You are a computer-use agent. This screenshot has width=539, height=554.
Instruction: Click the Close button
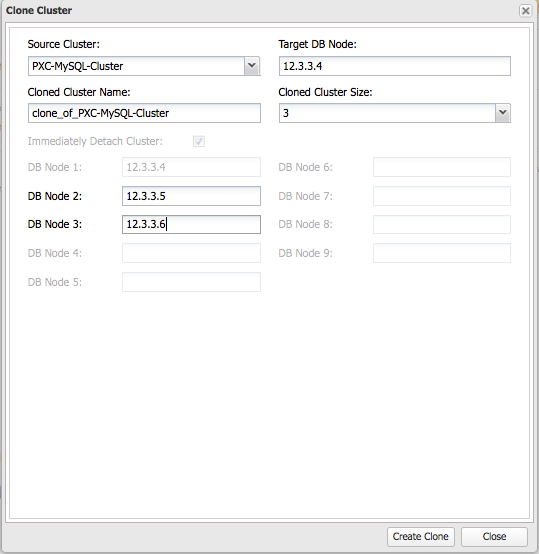pyautogui.click(x=494, y=537)
